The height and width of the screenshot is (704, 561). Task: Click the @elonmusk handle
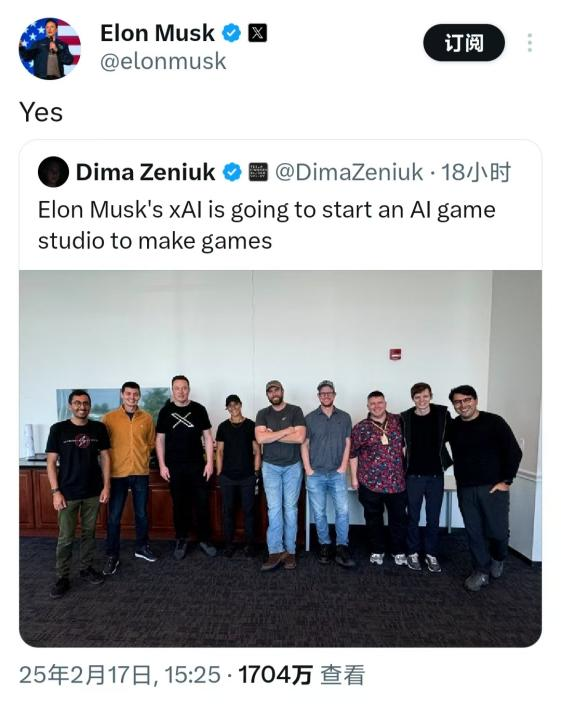coord(163,62)
